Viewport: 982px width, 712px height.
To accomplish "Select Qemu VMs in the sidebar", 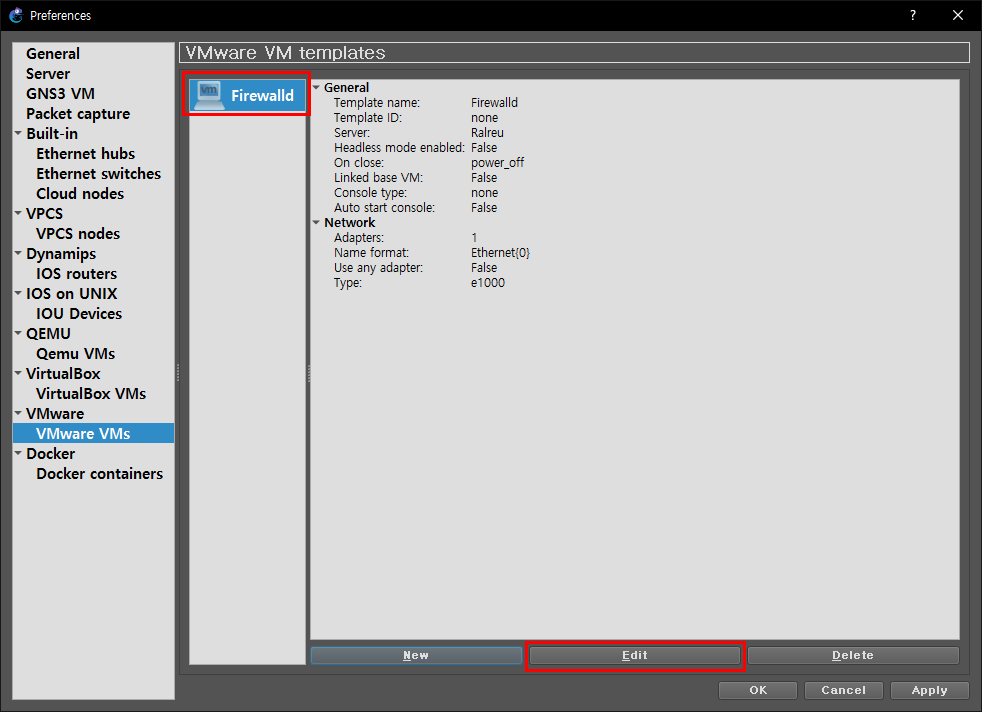I will point(75,354).
